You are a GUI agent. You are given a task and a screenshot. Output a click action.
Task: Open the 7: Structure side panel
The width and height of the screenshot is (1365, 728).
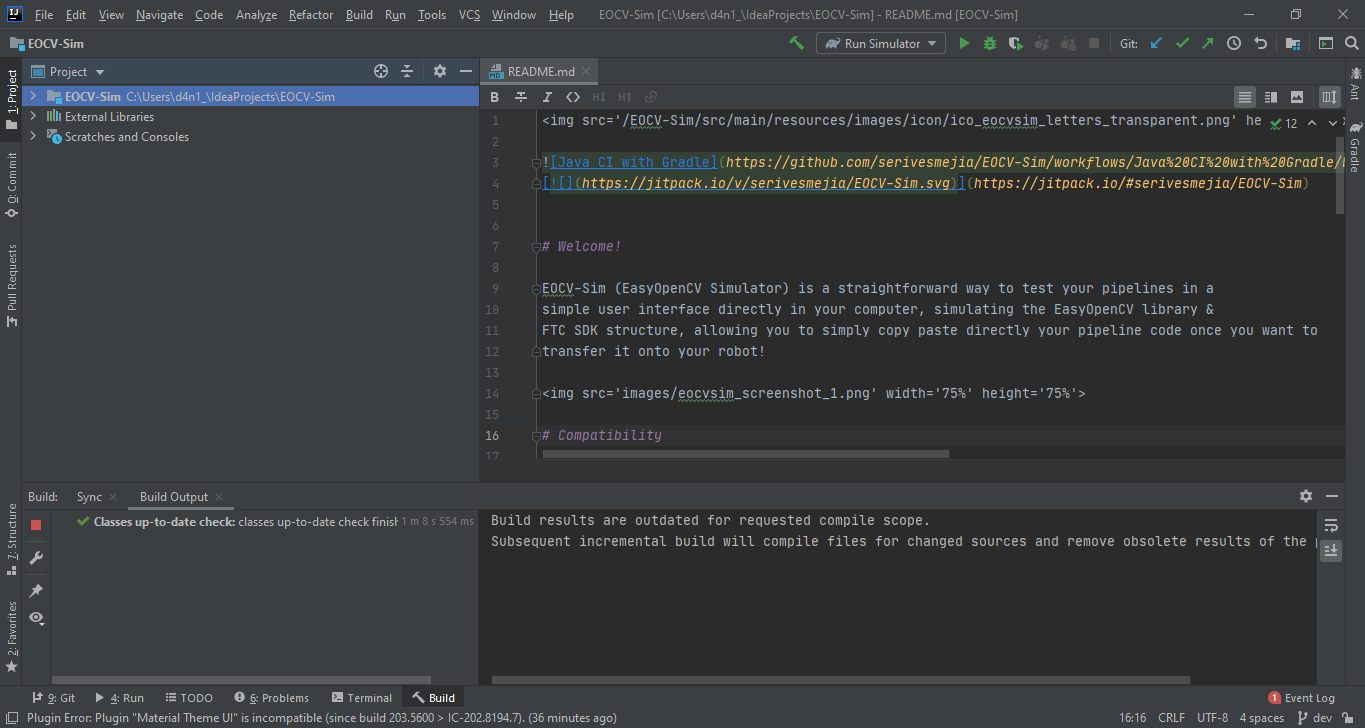click(11, 540)
